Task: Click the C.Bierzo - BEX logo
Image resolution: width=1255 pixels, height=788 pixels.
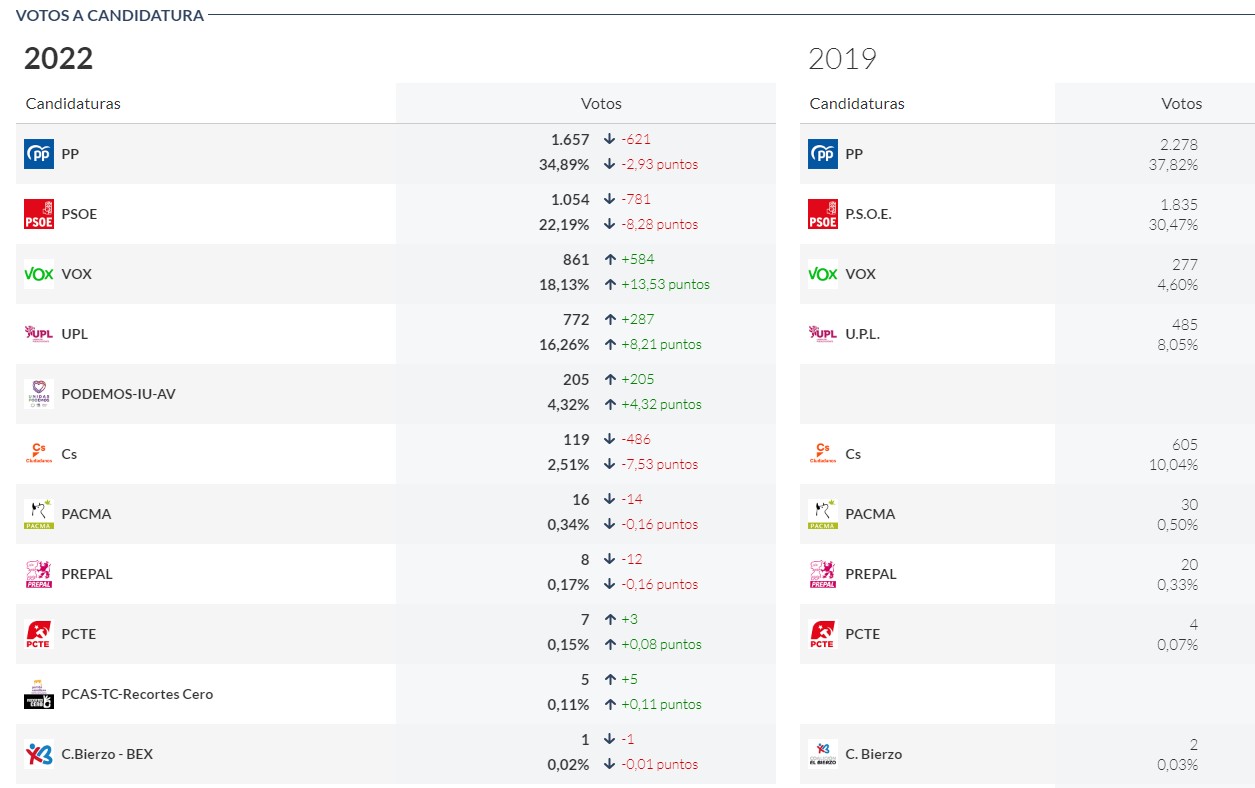Action: pyautogui.click(x=39, y=754)
